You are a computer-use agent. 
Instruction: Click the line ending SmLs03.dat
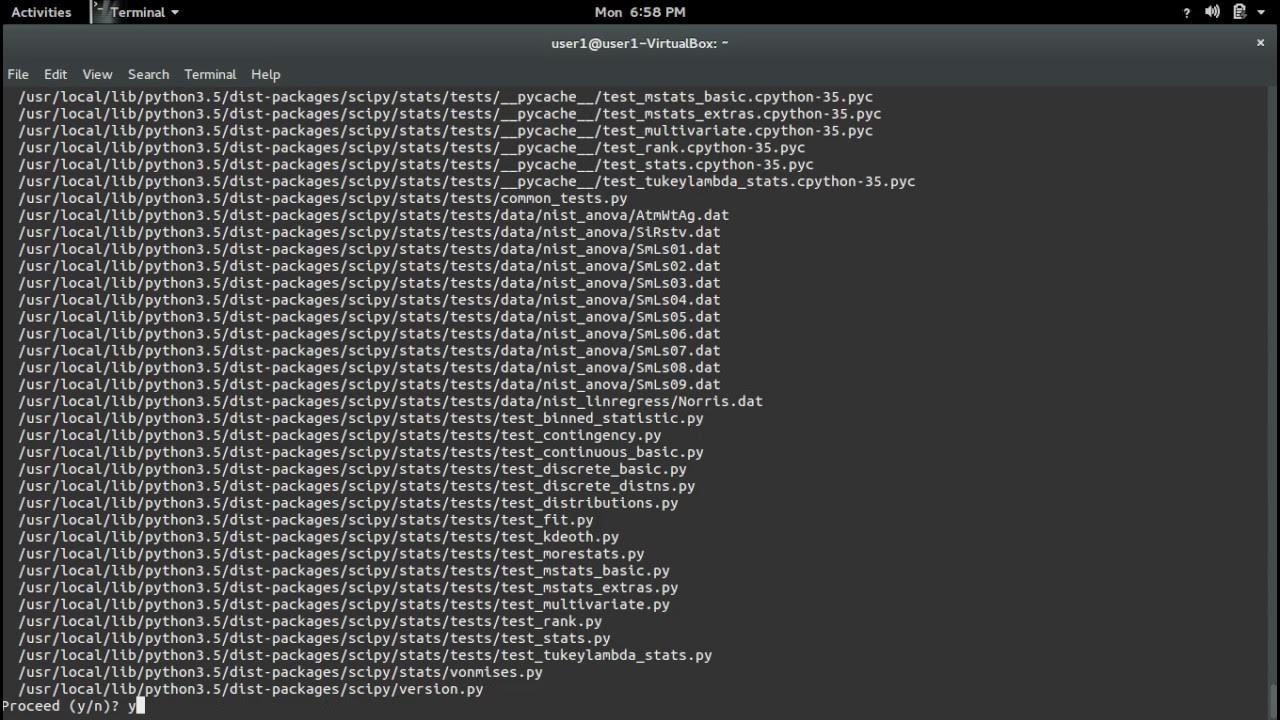pos(369,284)
